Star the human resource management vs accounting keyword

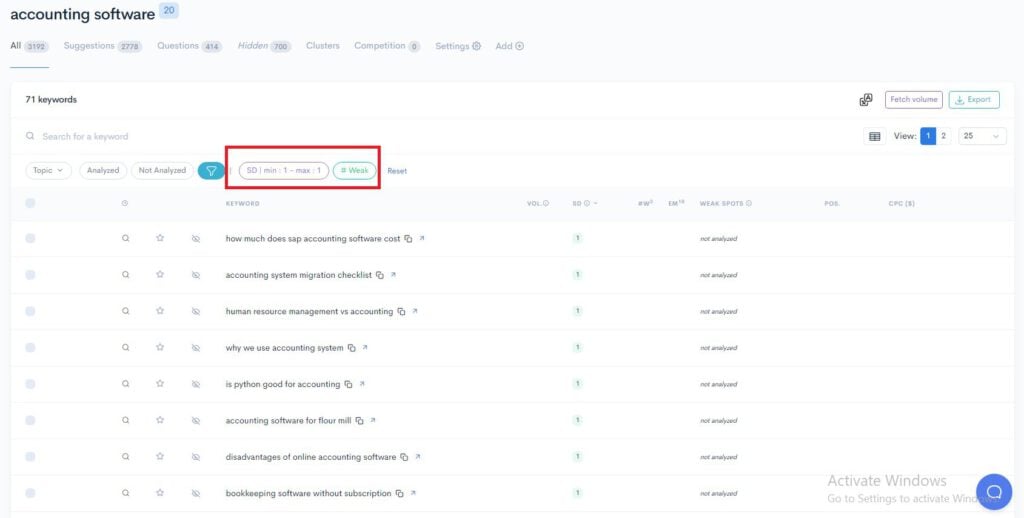point(160,312)
